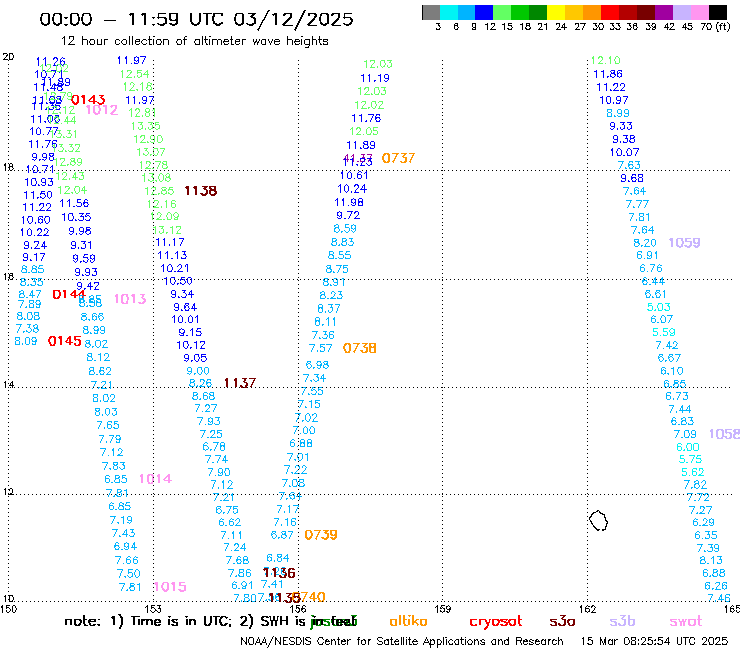The height and width of the screenshot is (650, 740).
Task: Click the NOAA/NESDIS credit line
Action: [x=402, y=641]
